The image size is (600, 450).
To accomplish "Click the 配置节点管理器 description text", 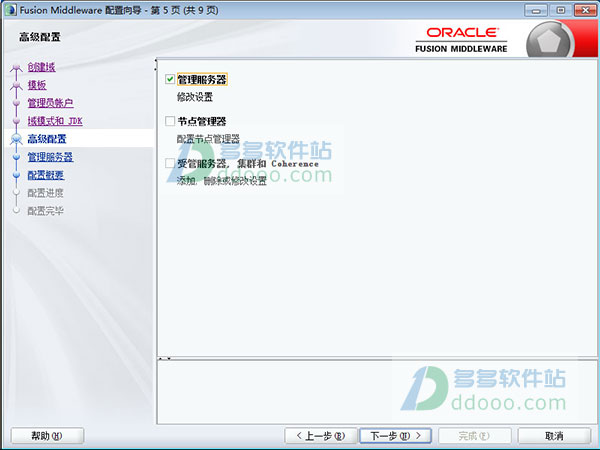I will pyautogui.click(x=208, y=139).
